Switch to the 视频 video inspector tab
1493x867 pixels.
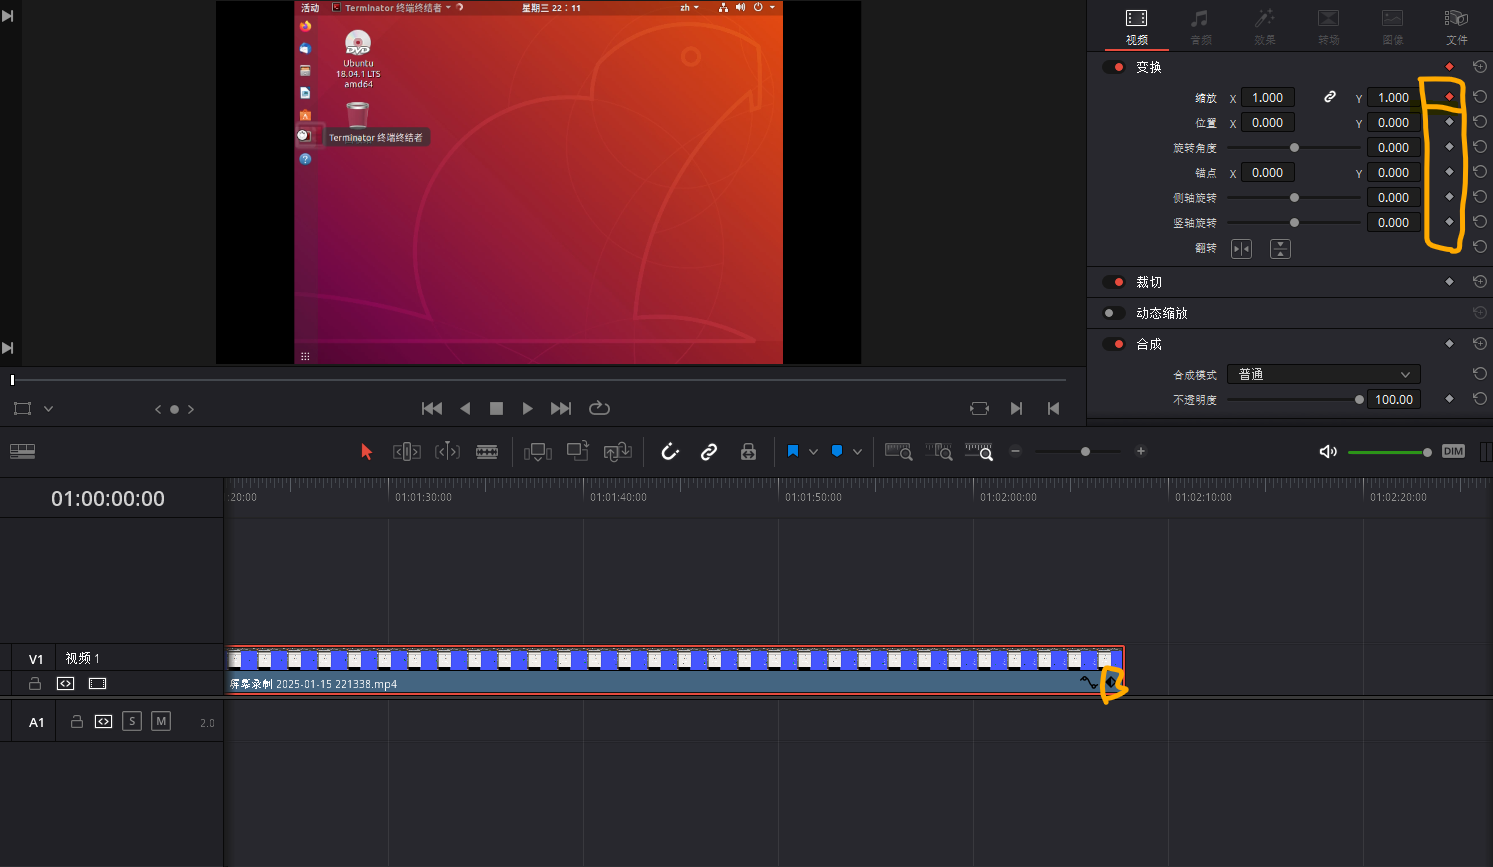coord(1137,27)
